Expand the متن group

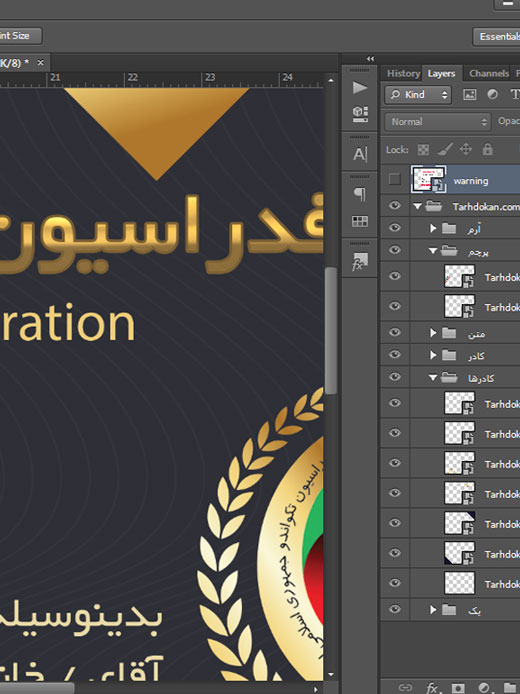click(433, 333)
